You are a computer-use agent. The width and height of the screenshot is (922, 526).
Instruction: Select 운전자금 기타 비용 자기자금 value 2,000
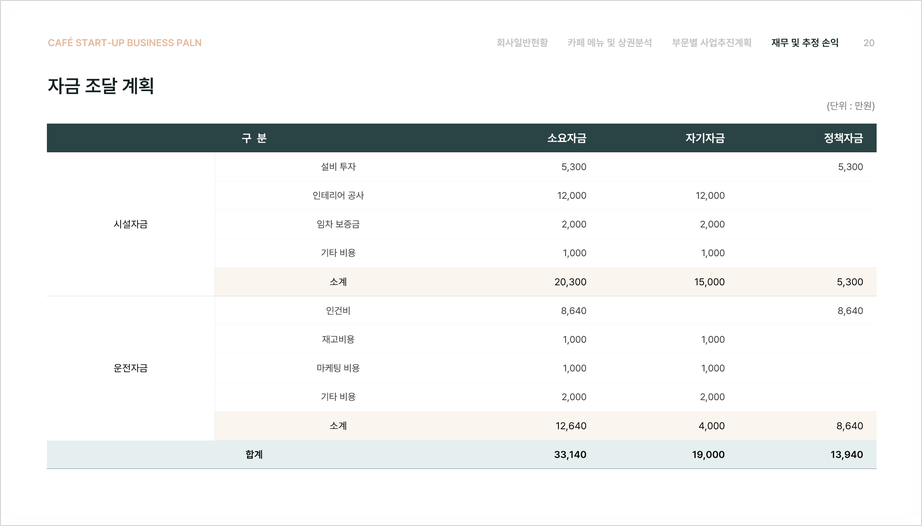[x=712, y=397]
